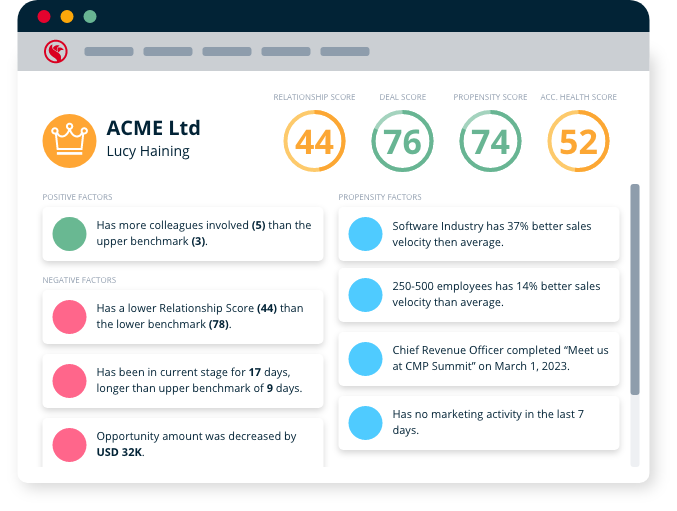
Task: Click the green circle beside colleagues involved factor
Action: coord(70,234)
